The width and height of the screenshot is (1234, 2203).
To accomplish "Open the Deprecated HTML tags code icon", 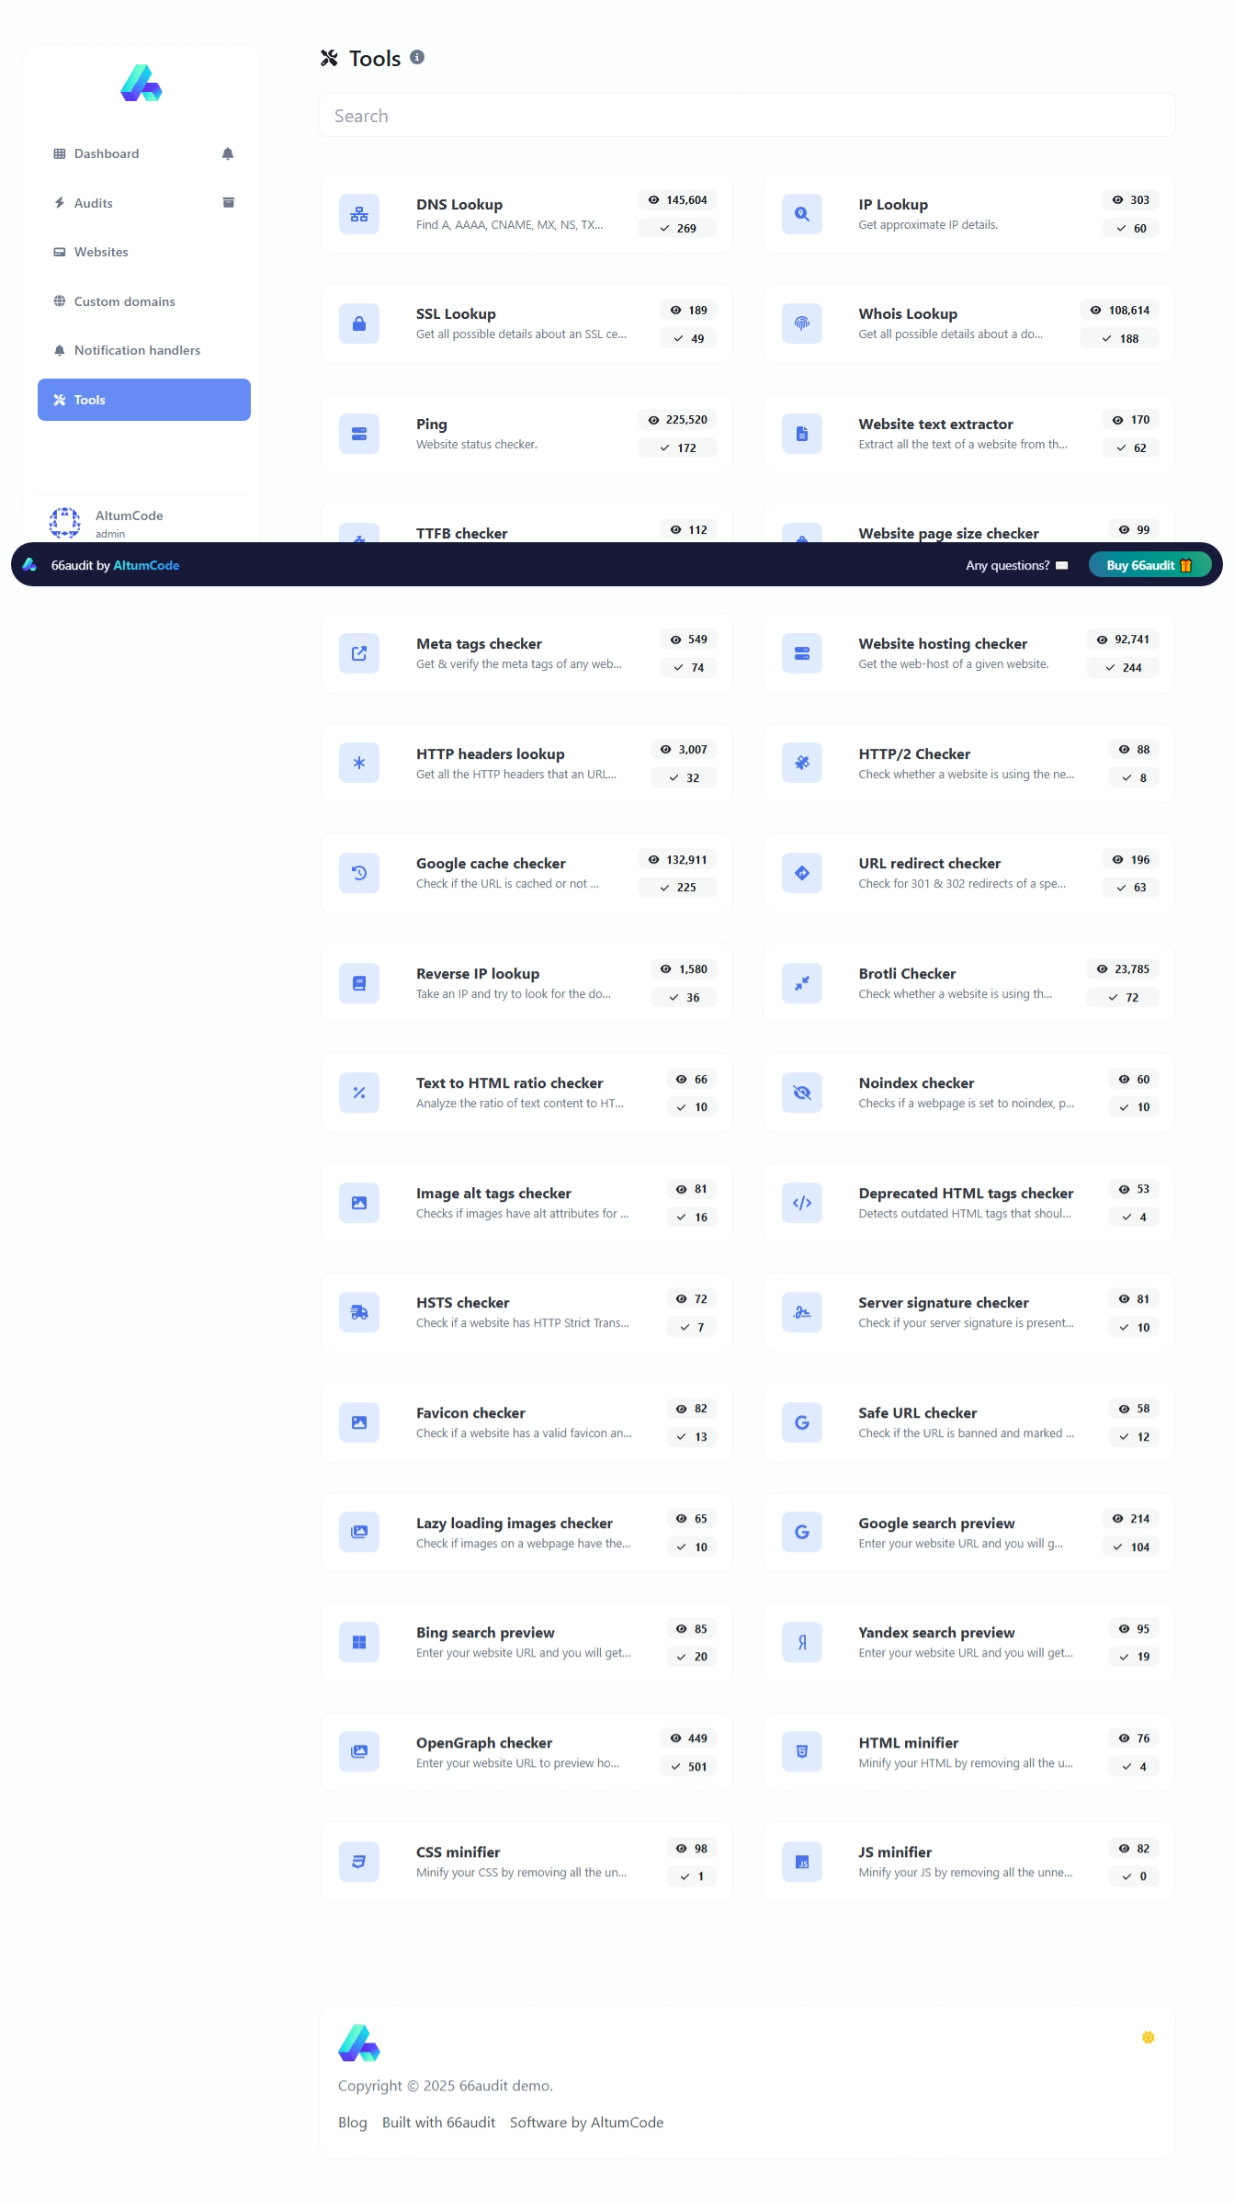I will tap(801, 1203).
